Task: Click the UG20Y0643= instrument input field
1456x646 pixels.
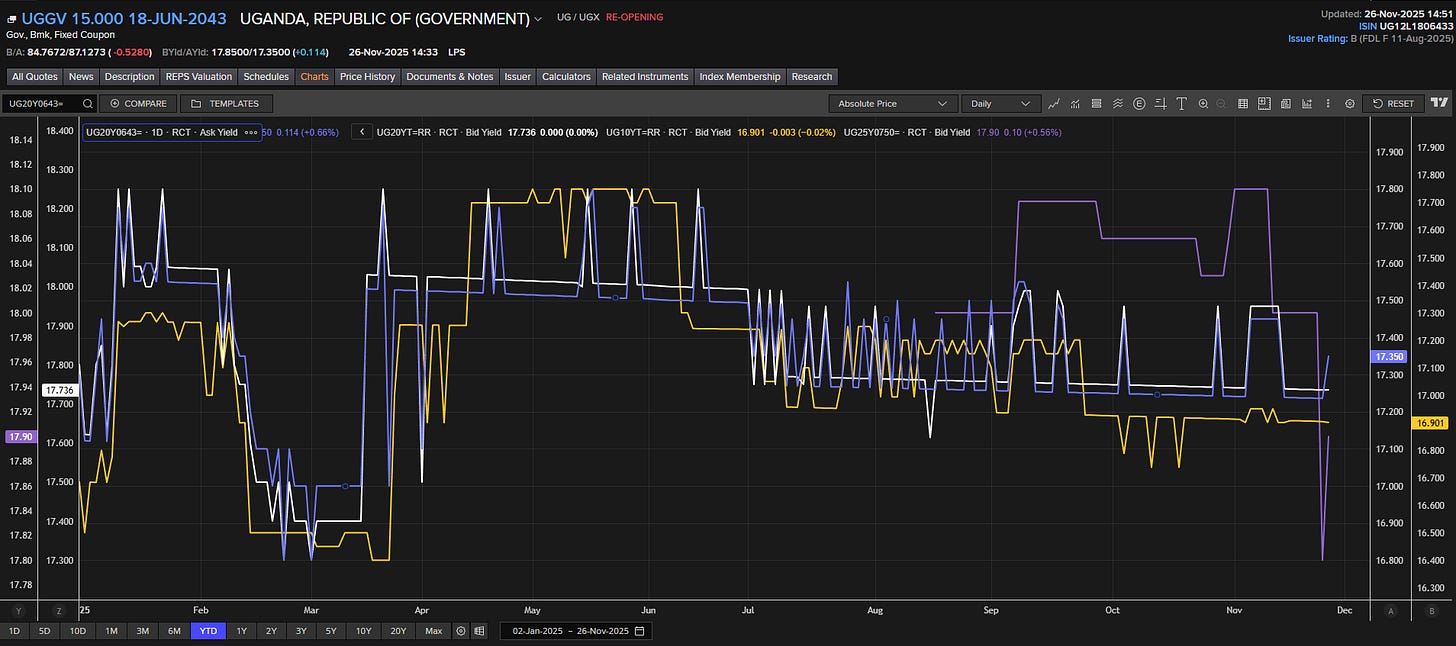Action: pyautogui.click(x=40, y=104)
